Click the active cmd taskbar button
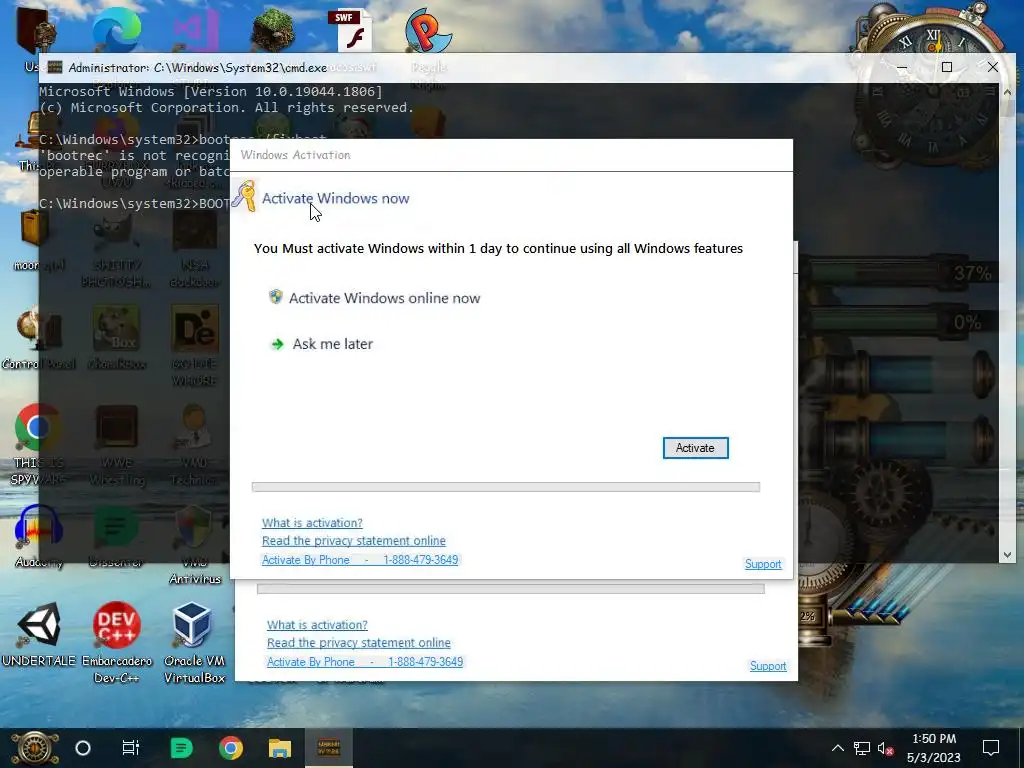This screenshot has height=768, width=1024. (x=328, y=748)
